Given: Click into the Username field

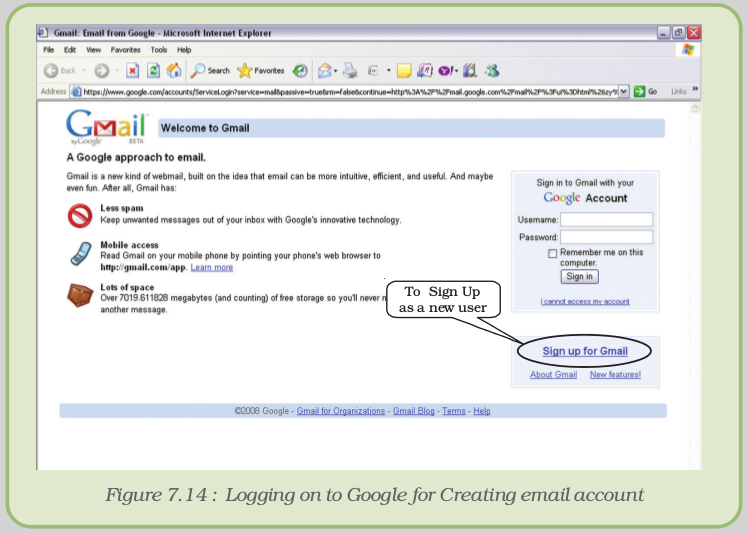Looking at the screenshot, I should pos(606,219).
